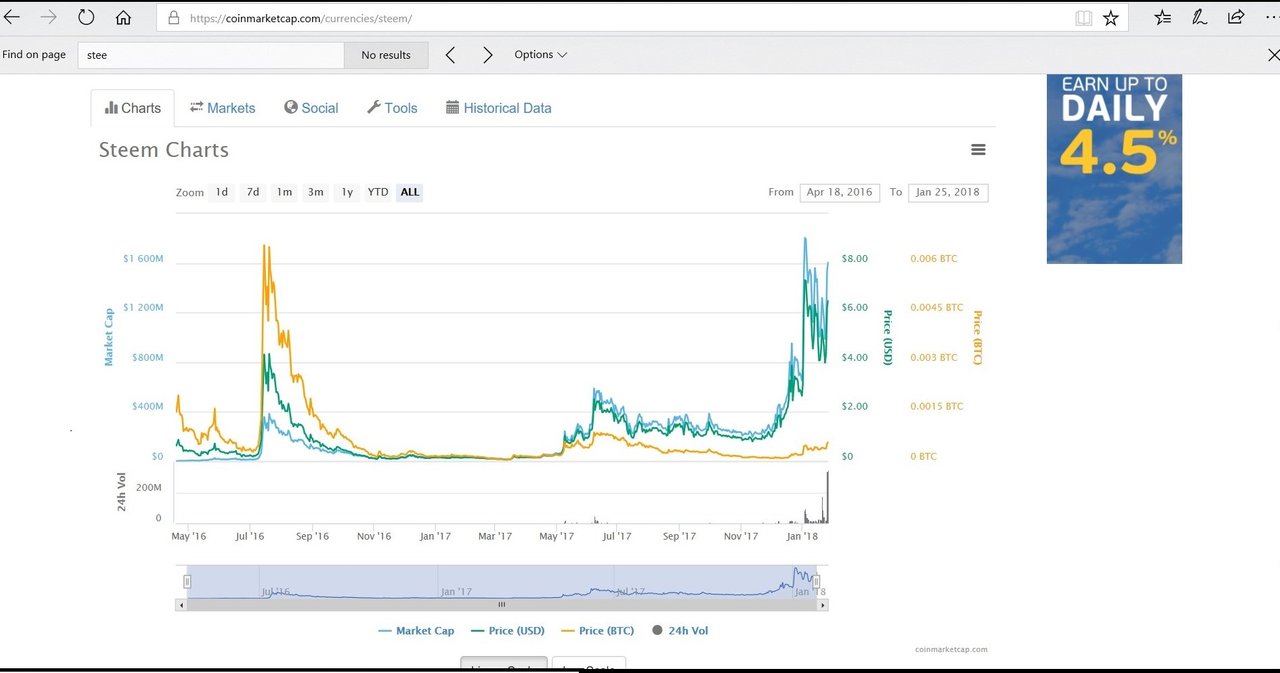
Task: Expand the find Options dropdown
Action: 541,55
